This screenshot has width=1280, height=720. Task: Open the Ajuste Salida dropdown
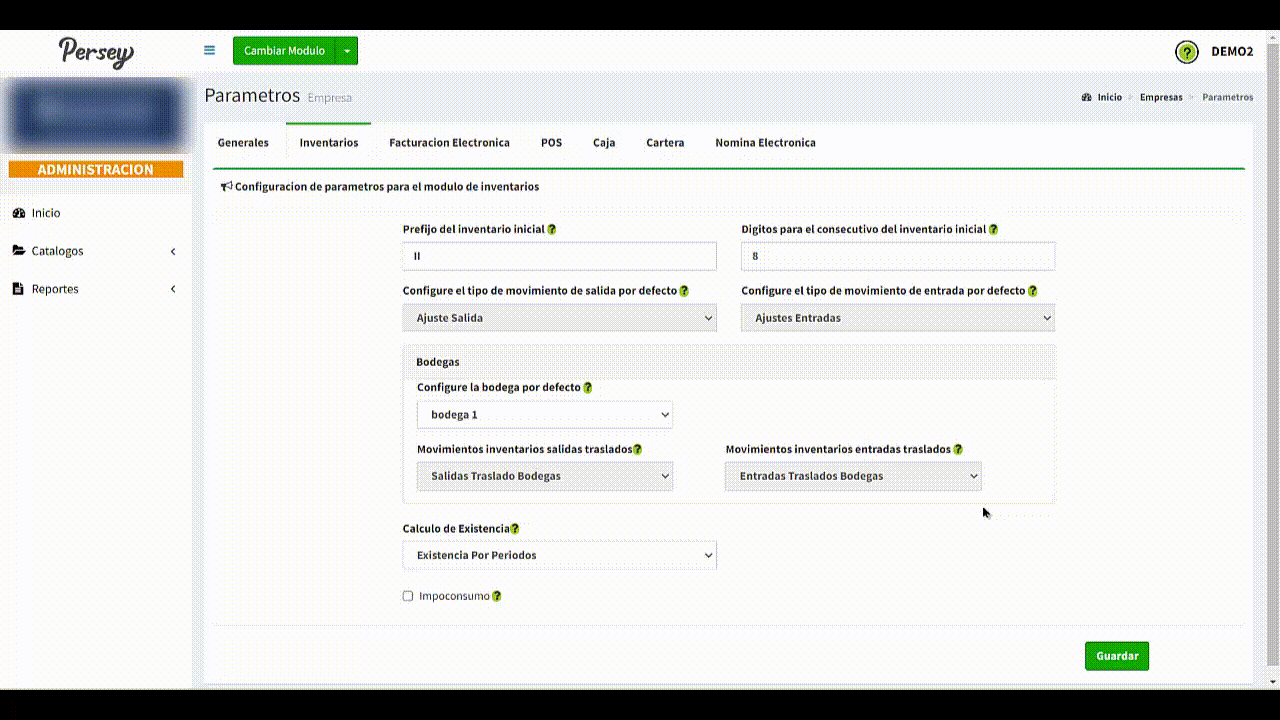[559, 318]
